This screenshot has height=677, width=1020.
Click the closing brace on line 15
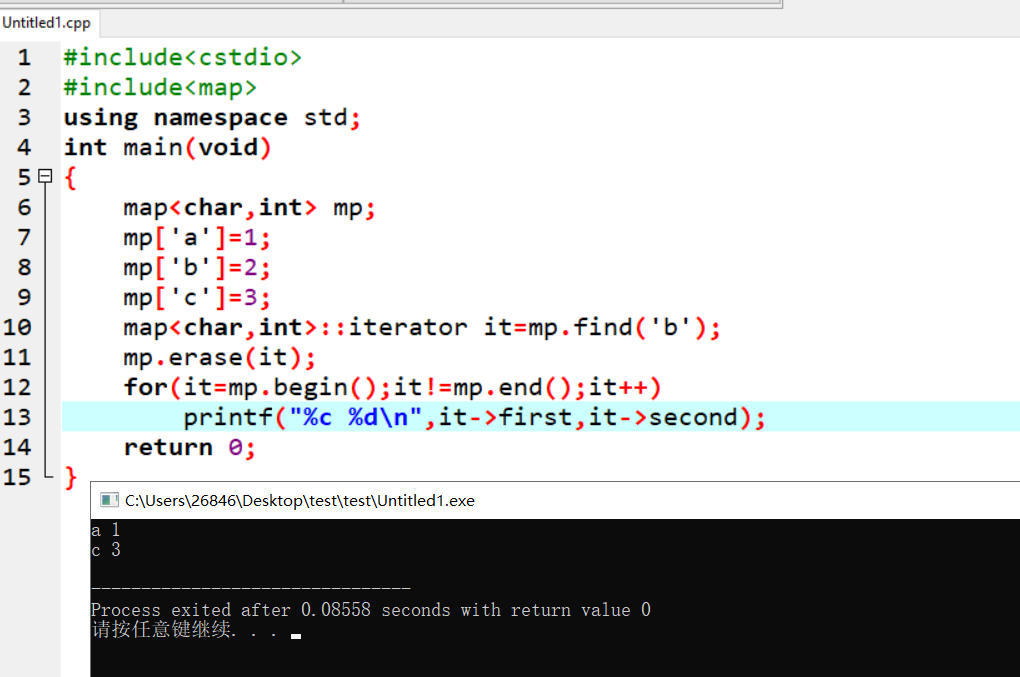point(70,477)
